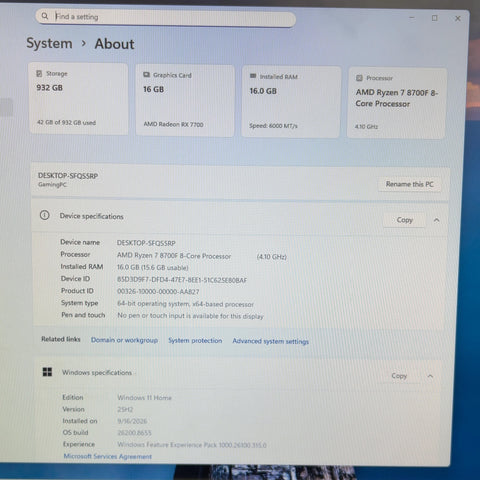Open Advanced system settings link
This screenshot has width=480, height=480.
(x=270, y=341)
